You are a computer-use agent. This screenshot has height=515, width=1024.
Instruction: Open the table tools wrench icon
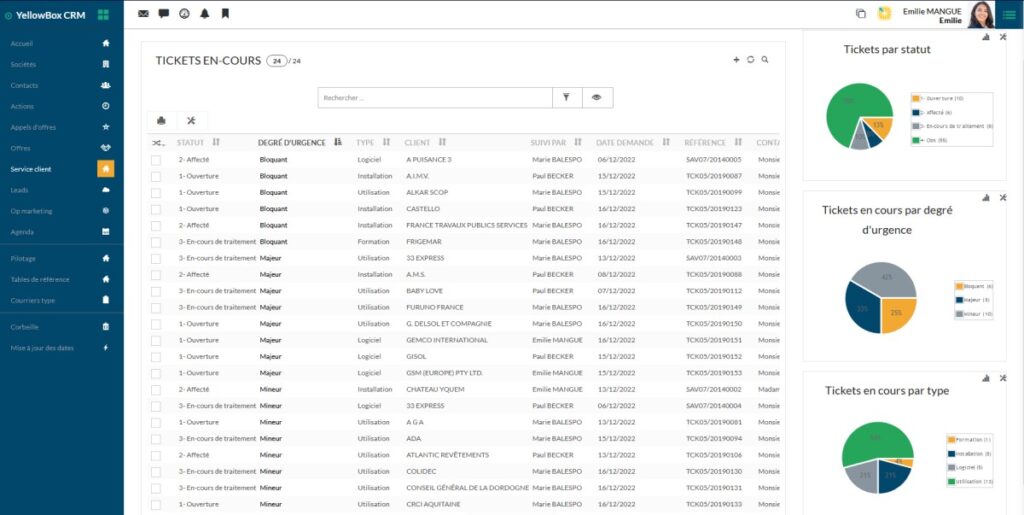[191, 121]
